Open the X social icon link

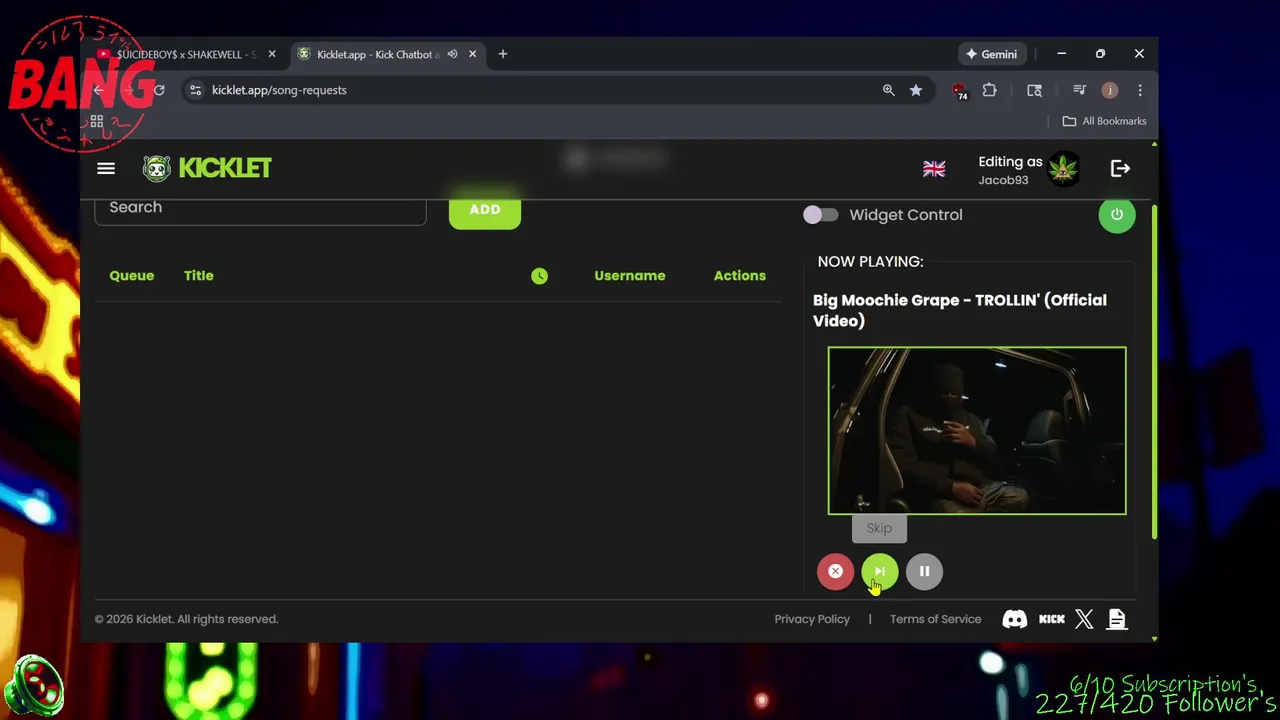tap(1084, 619)
